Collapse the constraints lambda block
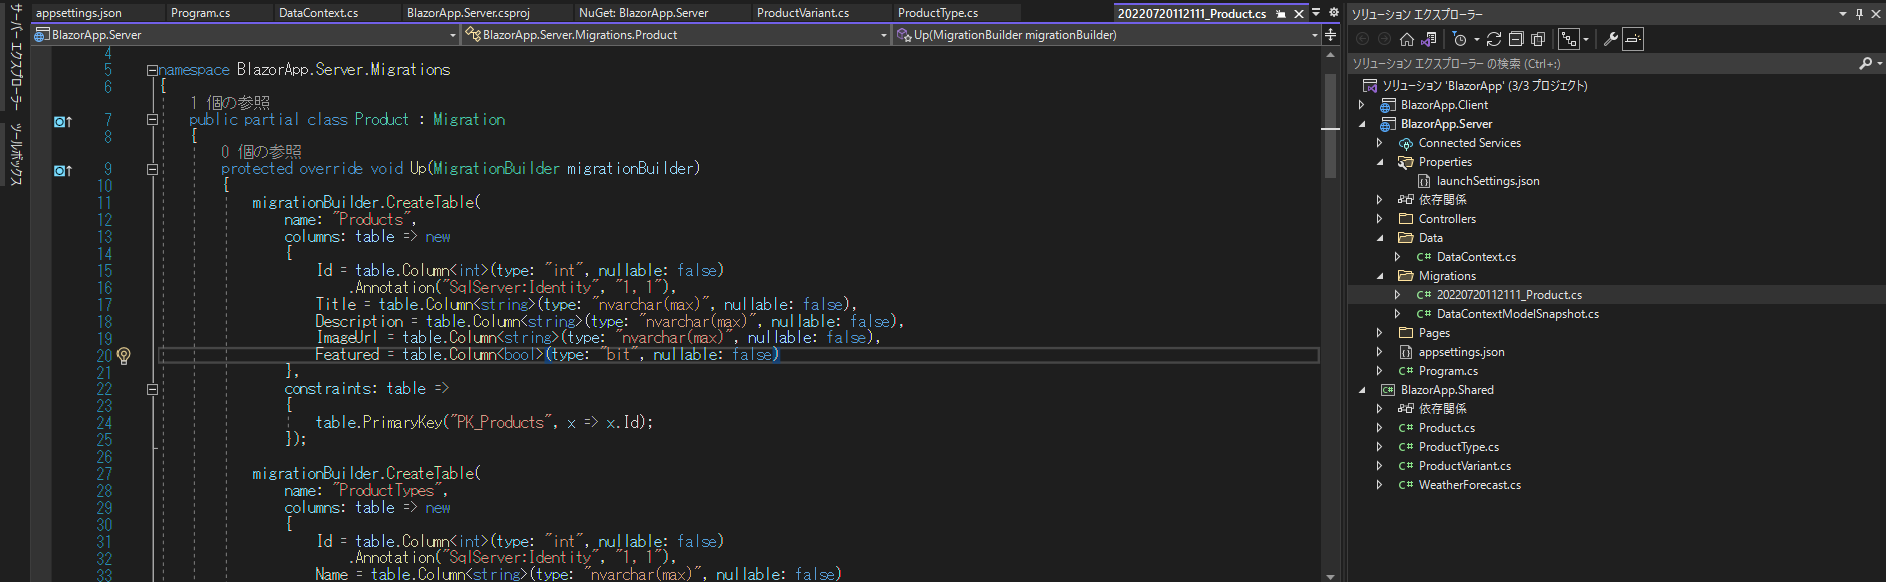1886x582 pixels. [152, 389]
